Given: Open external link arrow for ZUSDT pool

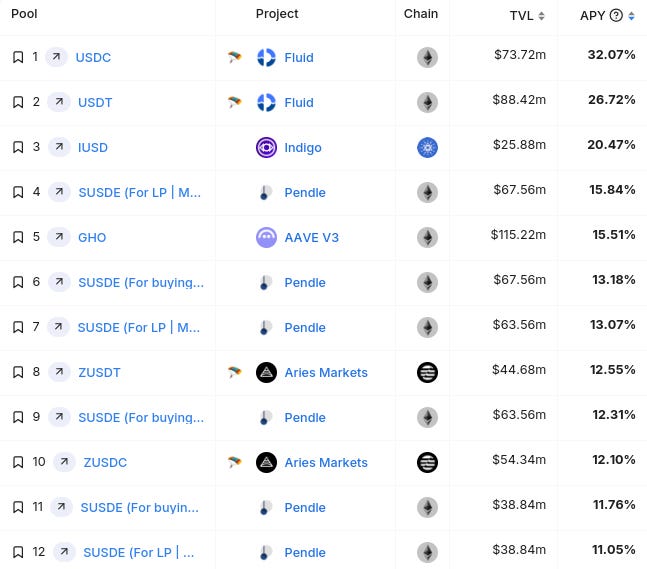Looking at the screenshot, I should [x=59, y=371].
